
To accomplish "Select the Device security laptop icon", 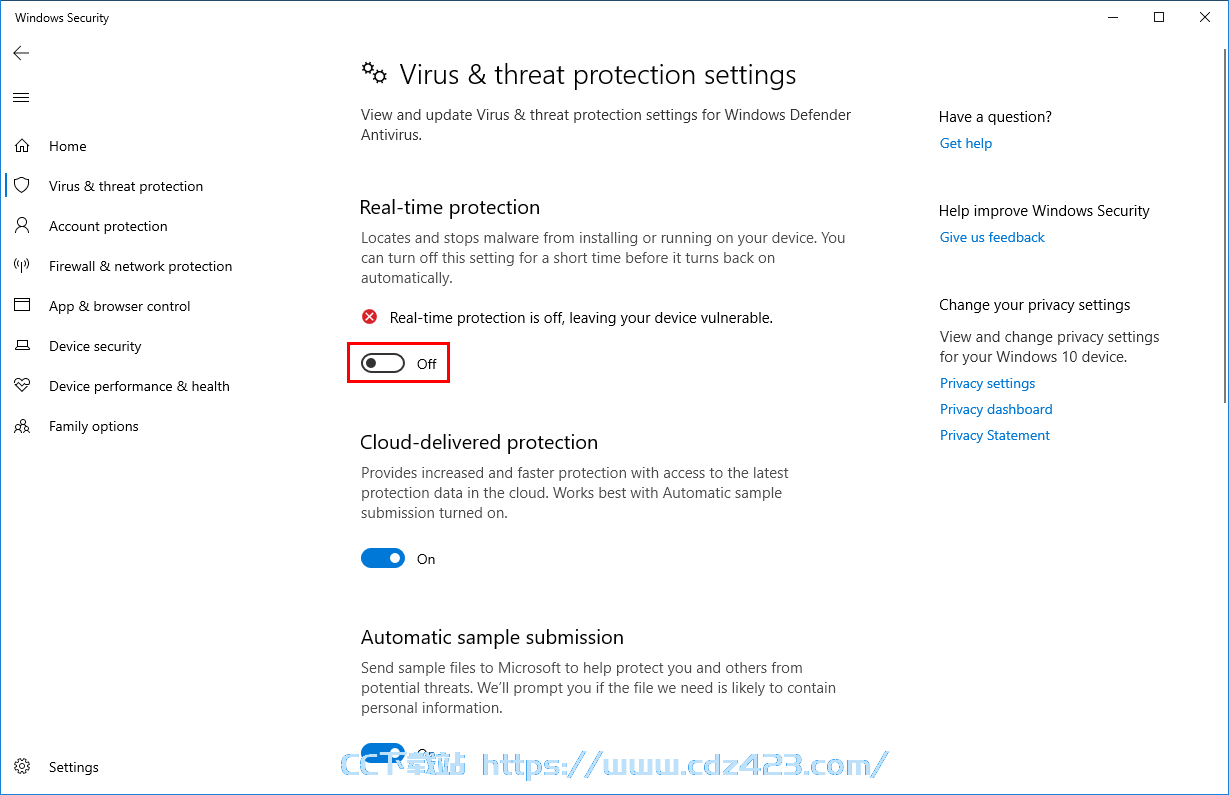I will (22, 346).
